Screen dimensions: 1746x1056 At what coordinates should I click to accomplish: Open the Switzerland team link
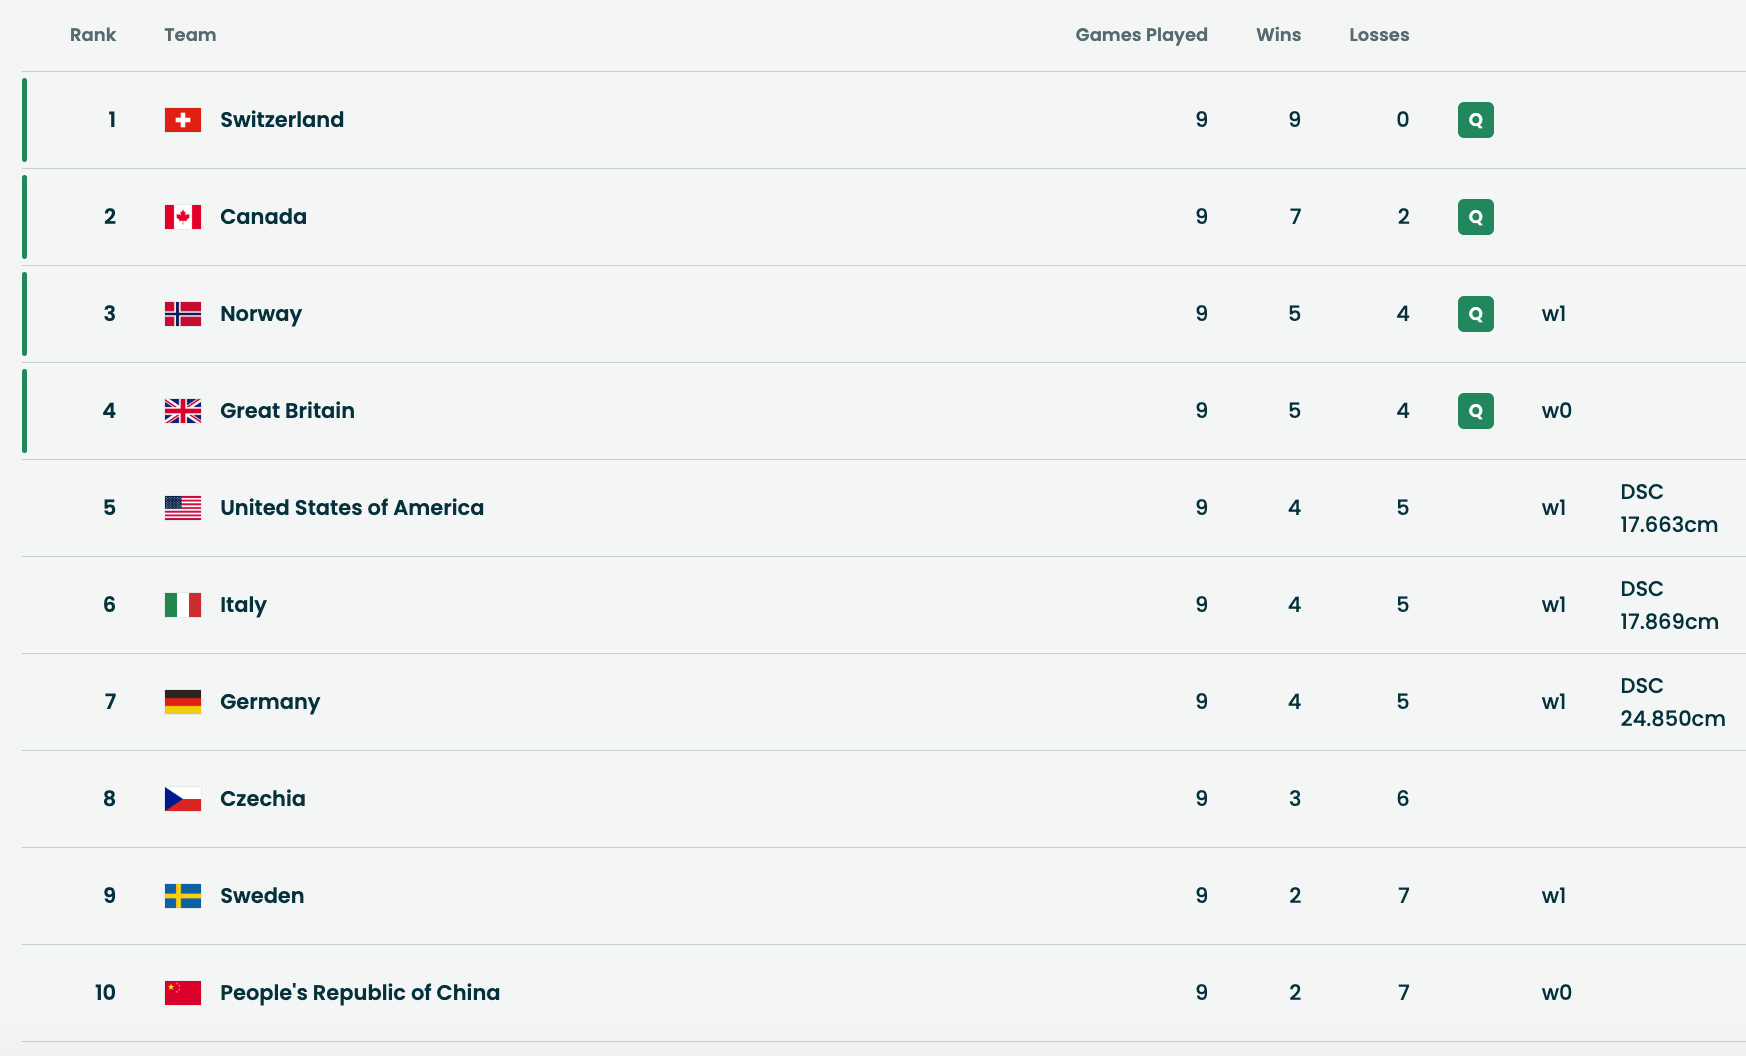coord(281,120)
